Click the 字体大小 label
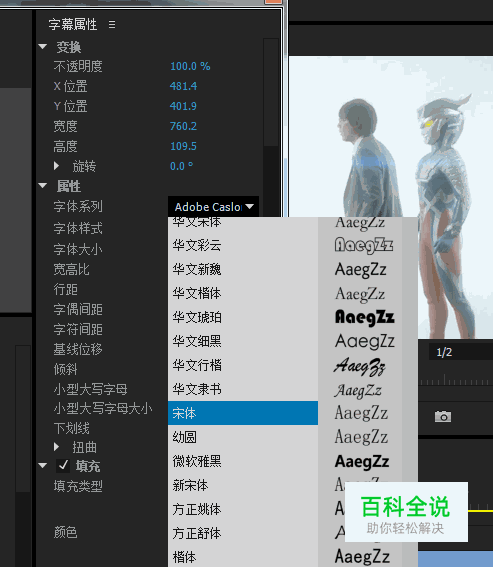Screen dimensions: 493x567 click(78, 249)
